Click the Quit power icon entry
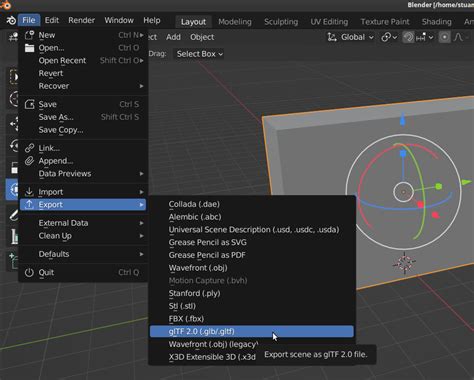Viewport: 474px width, 380px height. click(29, 272)
